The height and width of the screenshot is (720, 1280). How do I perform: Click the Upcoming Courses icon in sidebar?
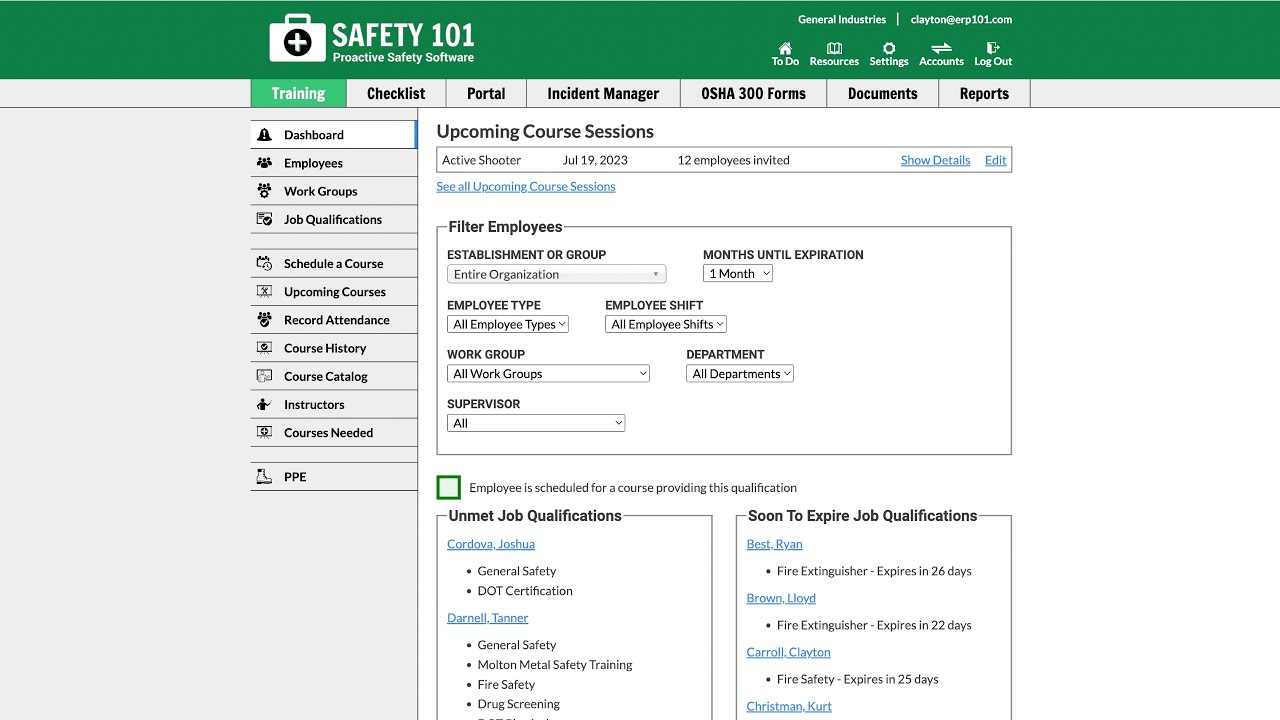264,292
